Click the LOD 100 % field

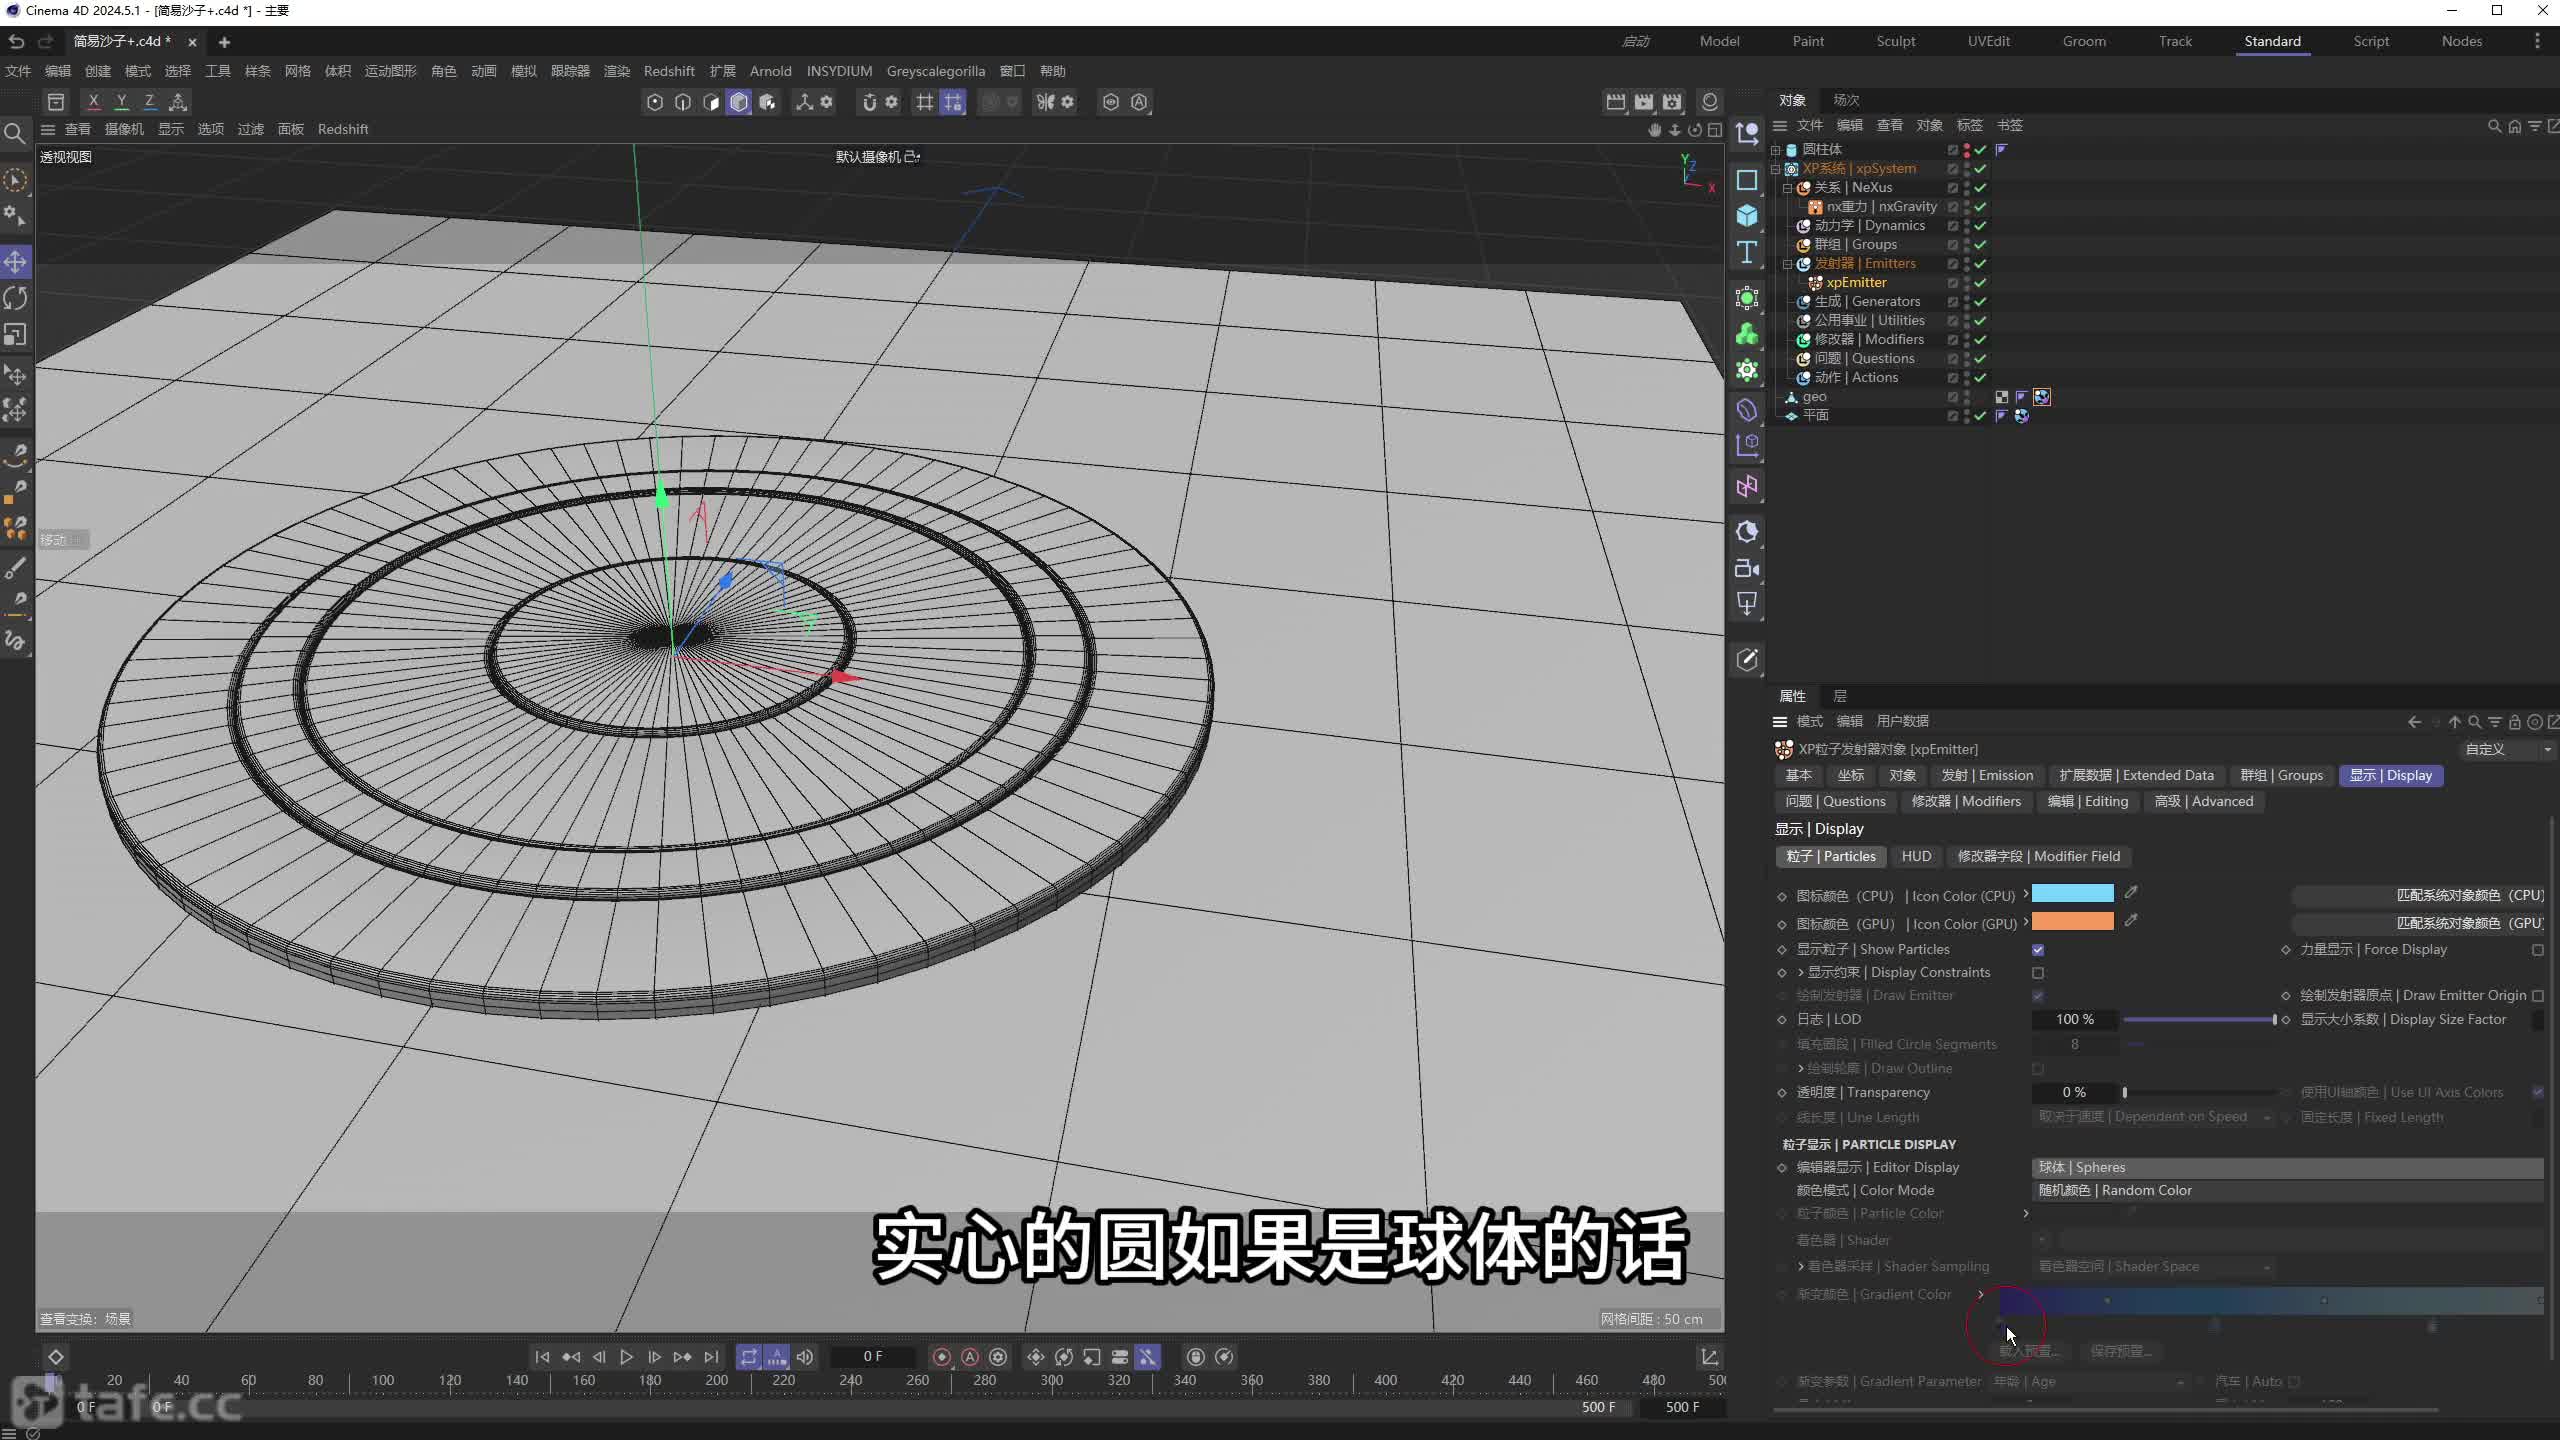click(2074, 1019)
